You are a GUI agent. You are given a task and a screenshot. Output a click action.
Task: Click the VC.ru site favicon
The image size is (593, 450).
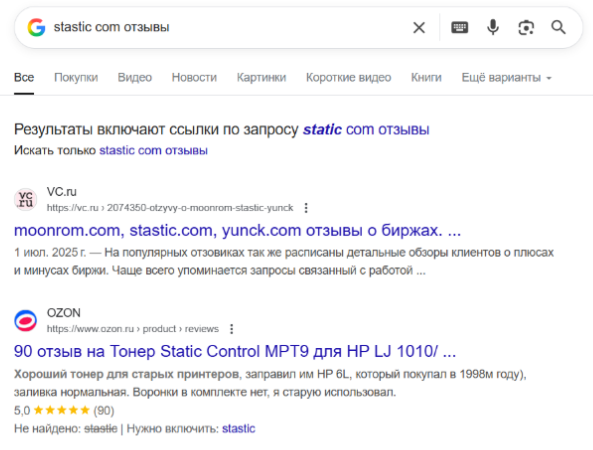coord(25,199)
